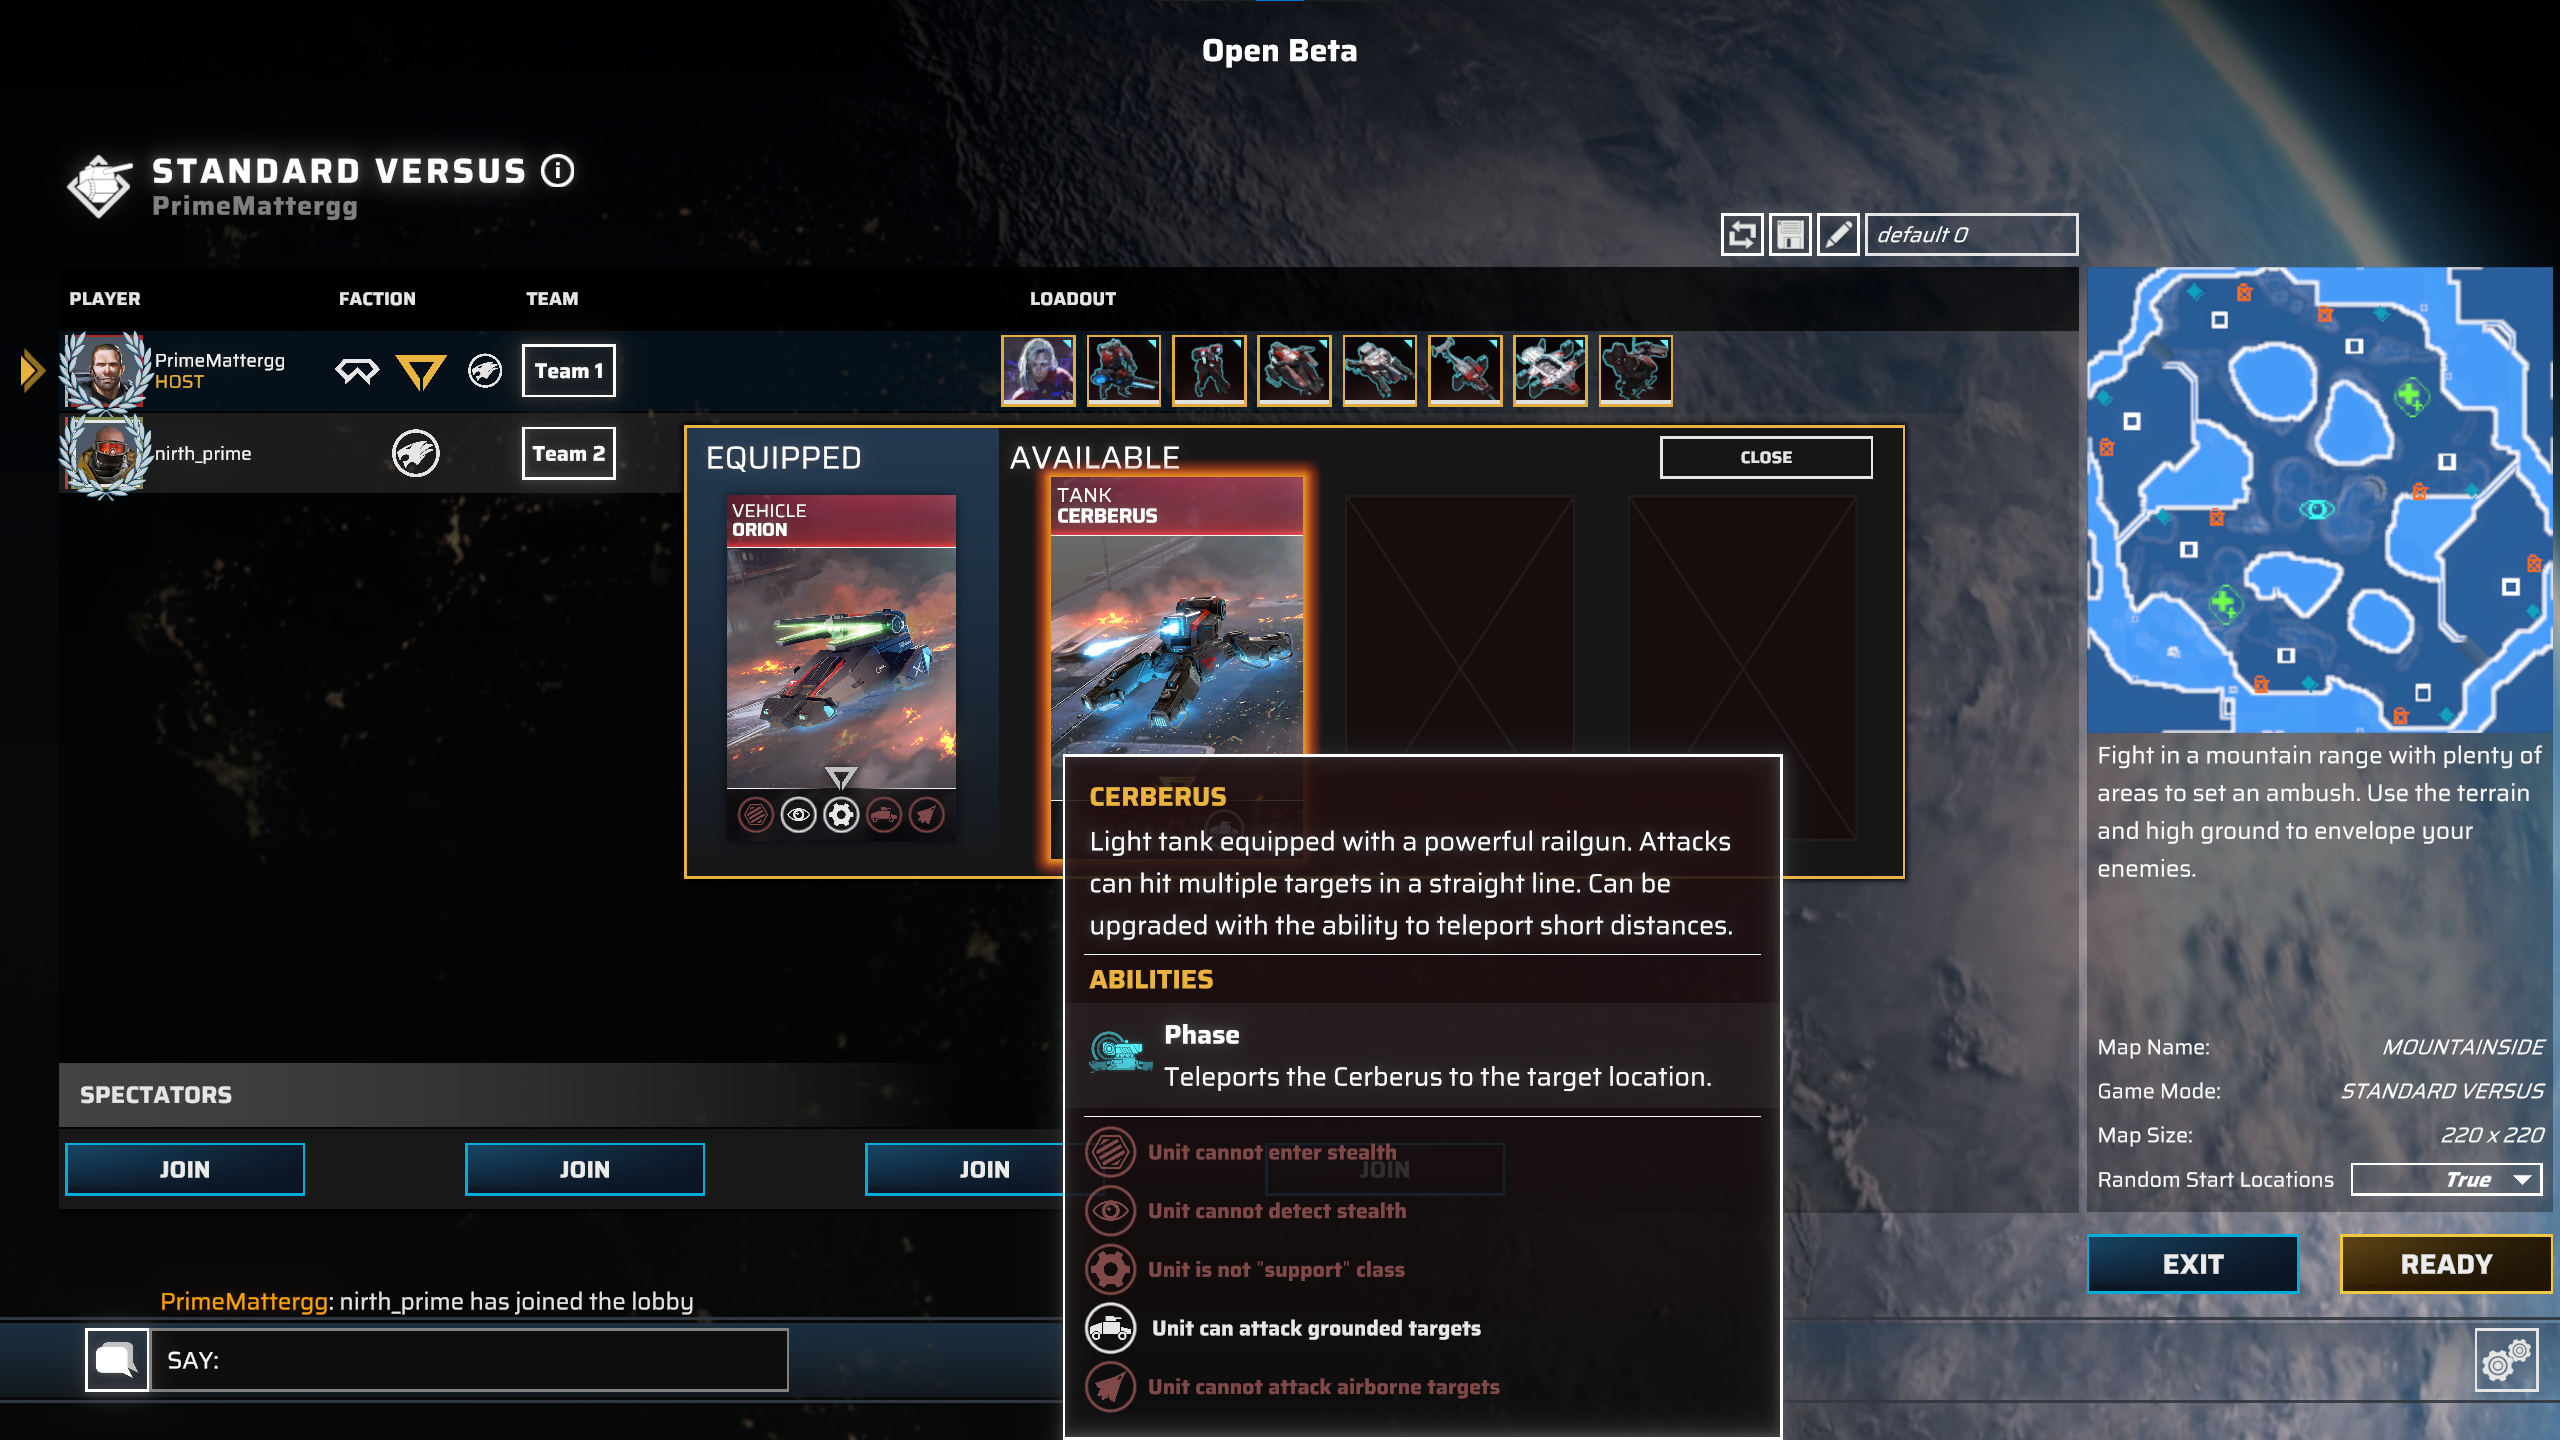Click the movement icon on Orion vehicle
2560x1440 pixels.
(x=883, y=814)
